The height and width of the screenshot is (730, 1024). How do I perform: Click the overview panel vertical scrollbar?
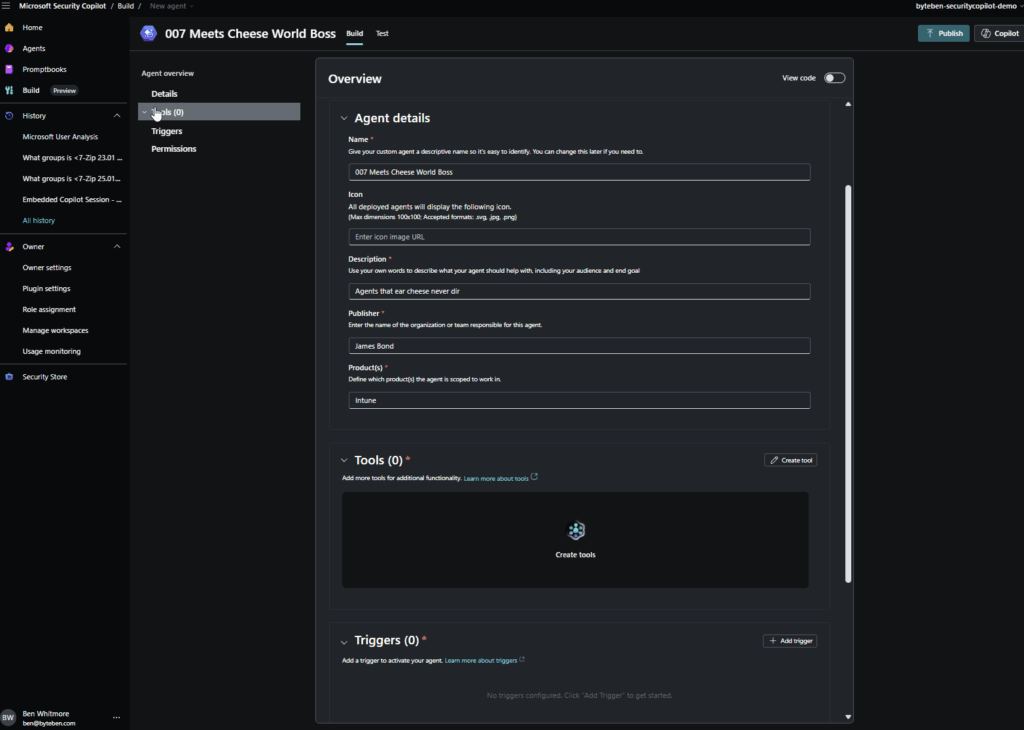point(849,380)
